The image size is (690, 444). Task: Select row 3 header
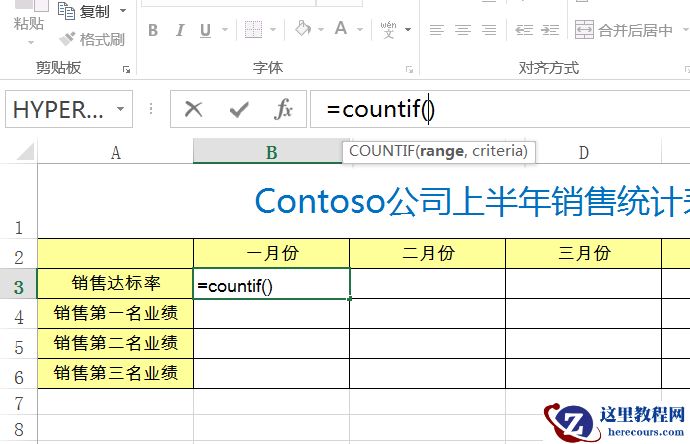pos(18,283)
